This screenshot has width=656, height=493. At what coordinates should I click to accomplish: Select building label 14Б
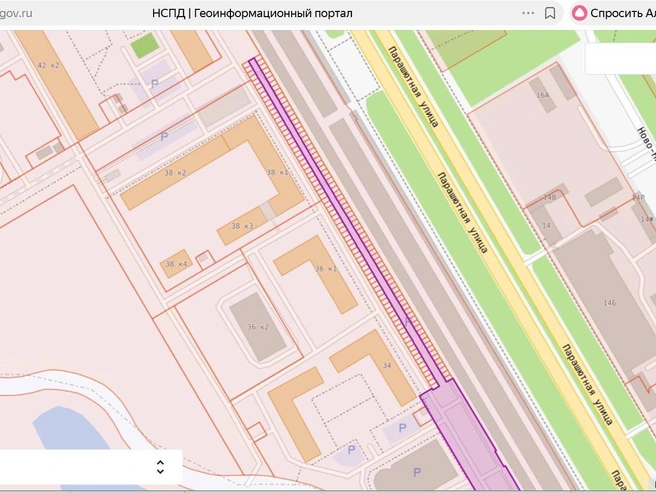click(x=610, y=303)
